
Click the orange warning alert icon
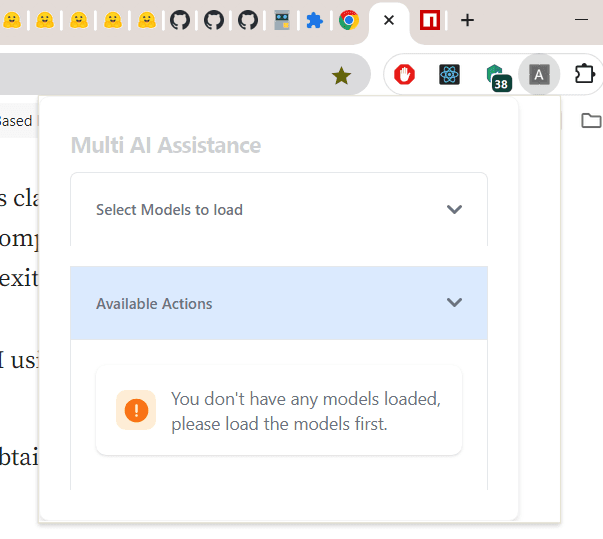click(136, 410)
